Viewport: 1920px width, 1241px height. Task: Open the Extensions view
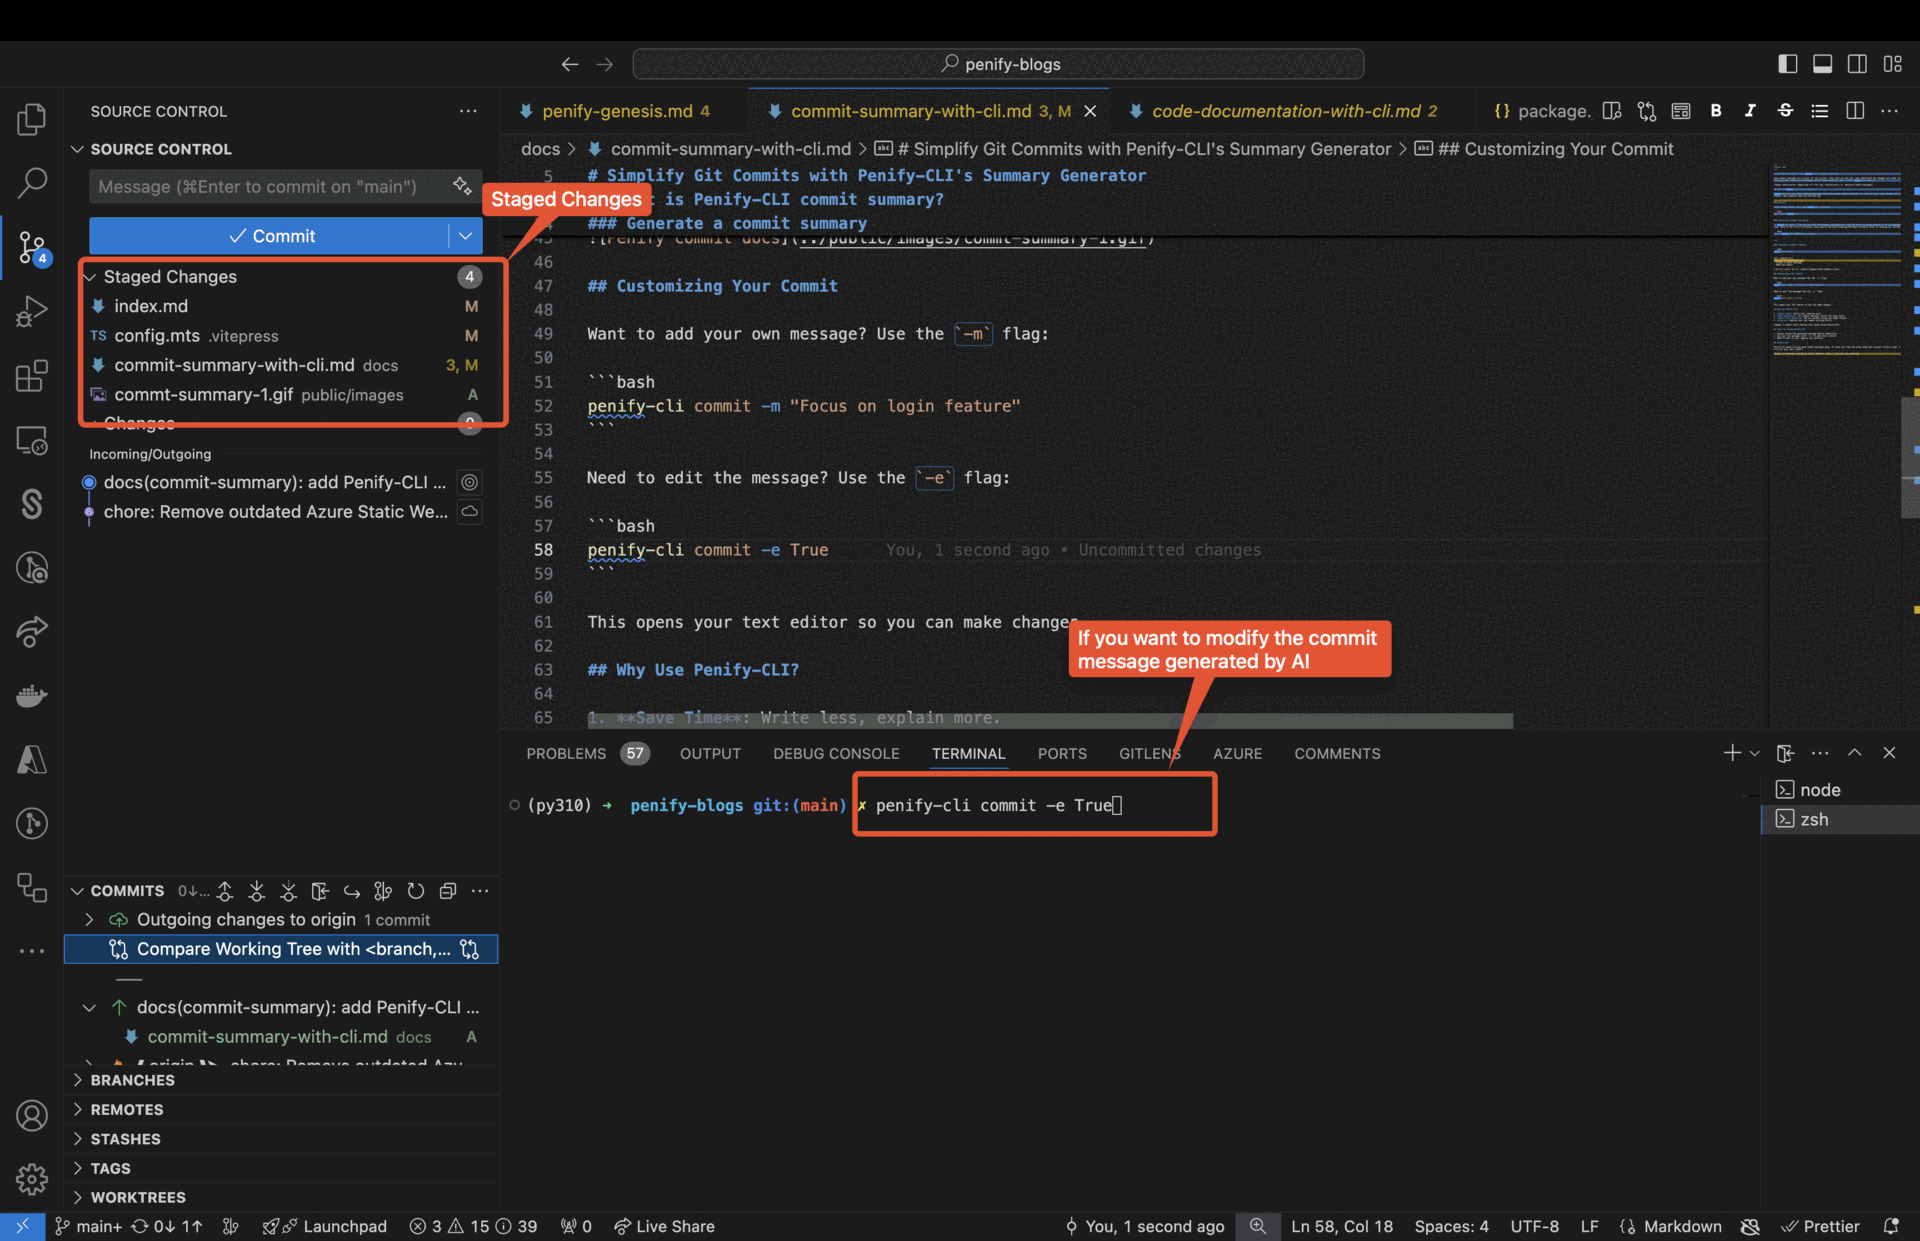(31, 375)
